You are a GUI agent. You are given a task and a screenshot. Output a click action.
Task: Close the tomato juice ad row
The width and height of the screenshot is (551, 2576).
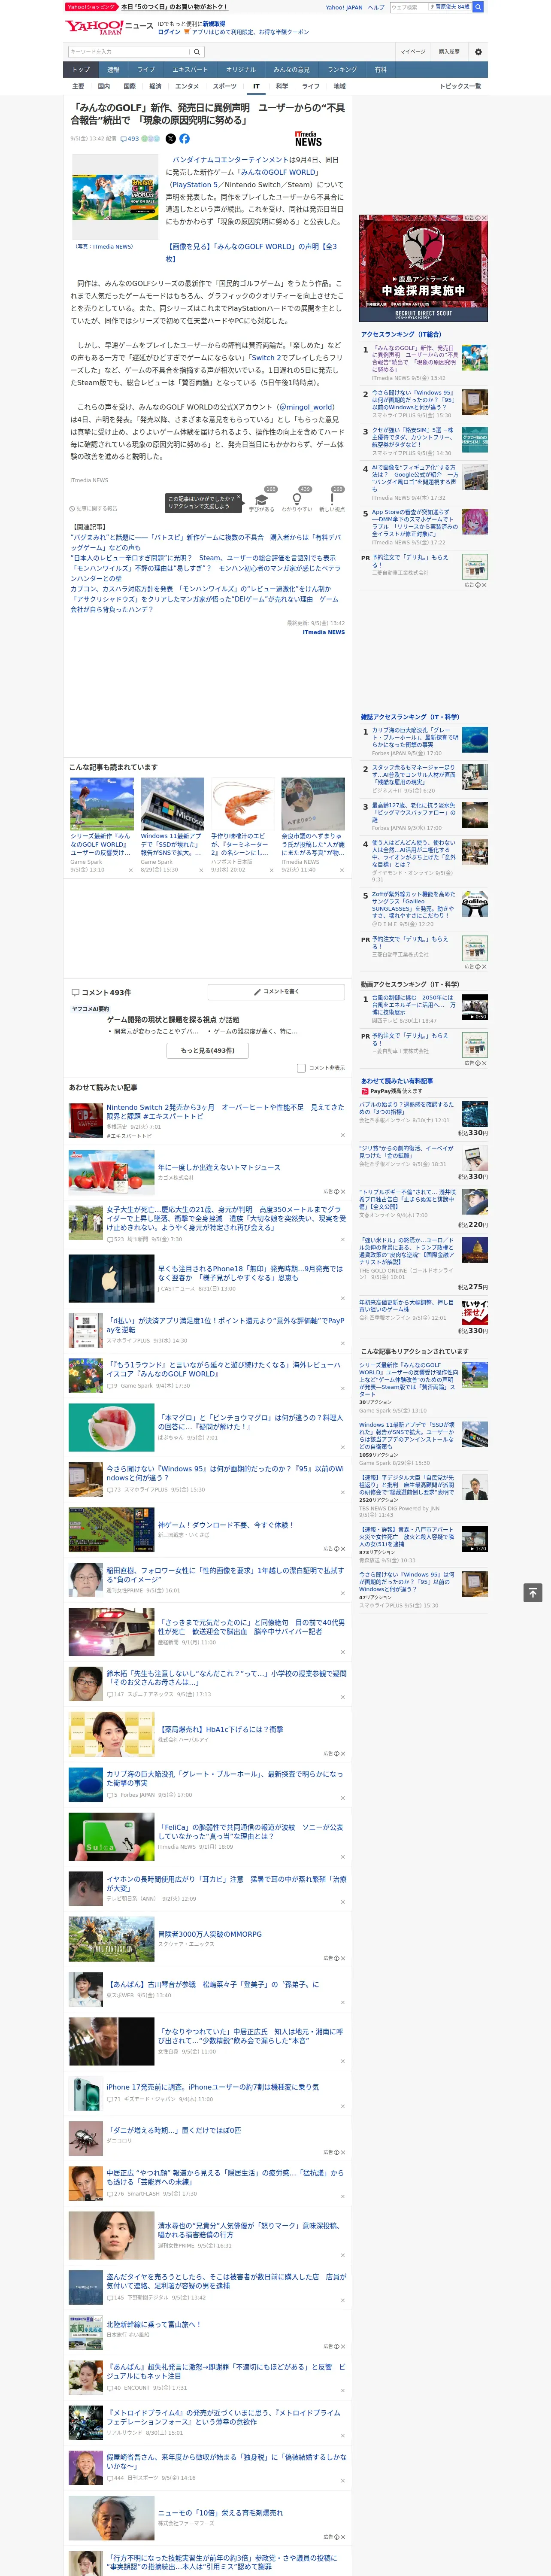click(342, 1192)
